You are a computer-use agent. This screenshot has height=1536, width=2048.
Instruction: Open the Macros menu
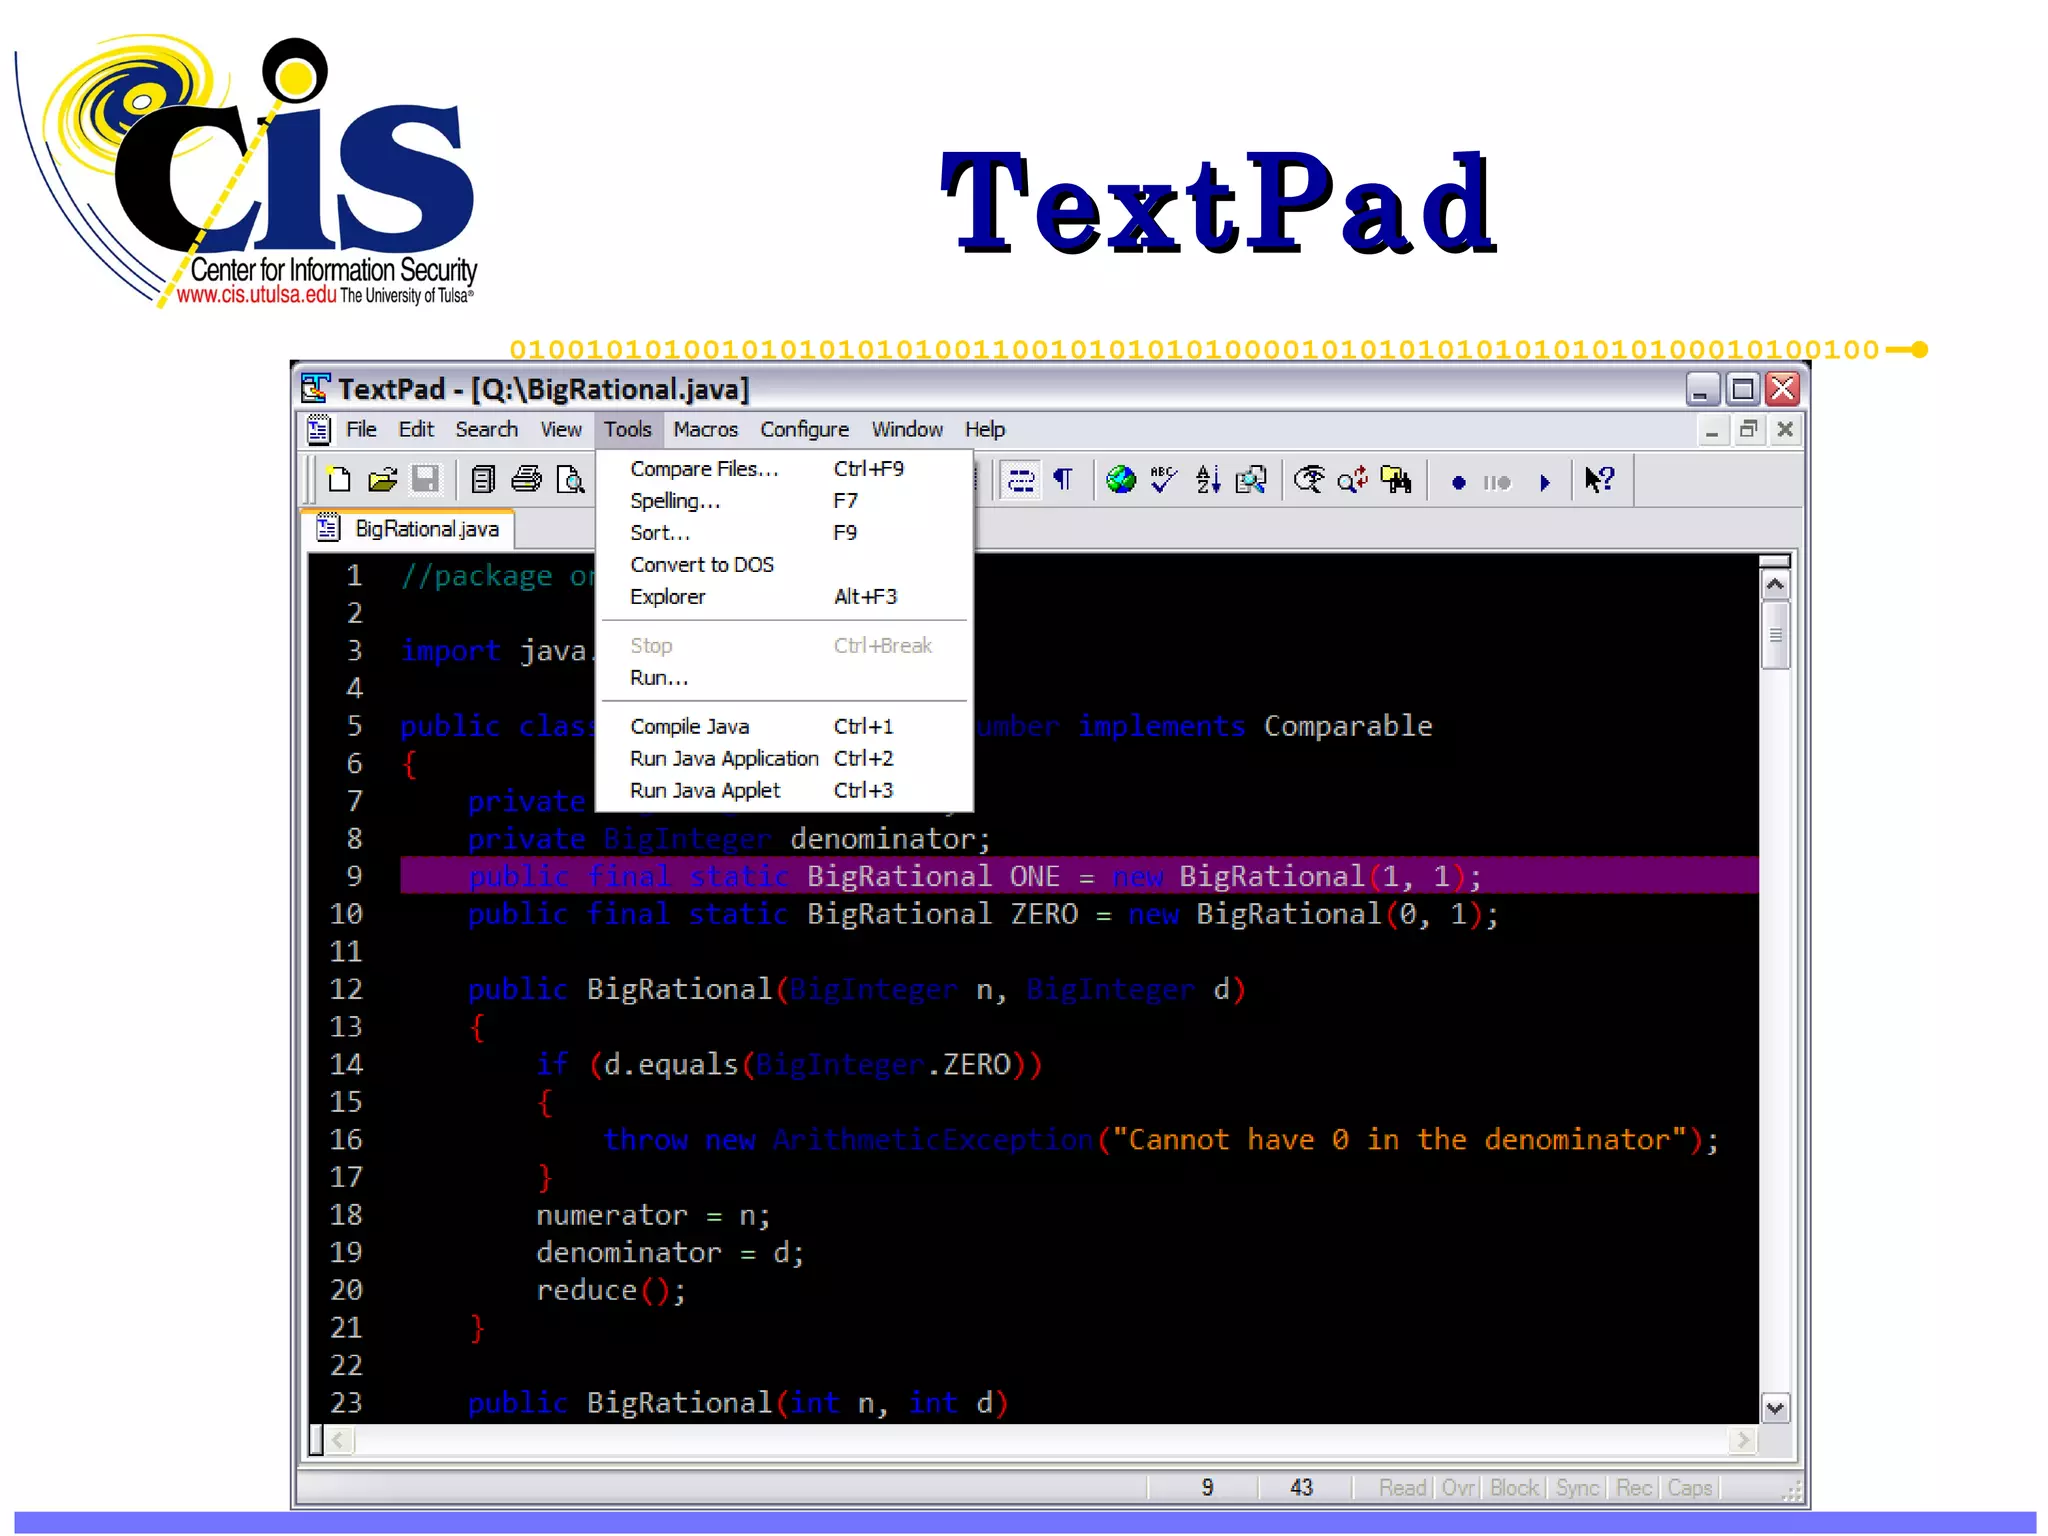click(x=705, y=430)
